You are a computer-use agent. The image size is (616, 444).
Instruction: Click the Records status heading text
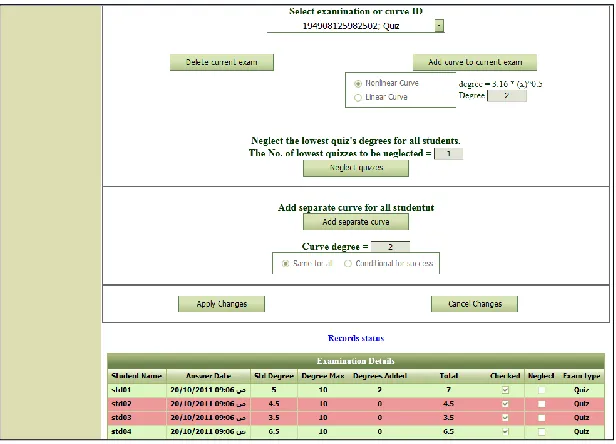[356, 338]
